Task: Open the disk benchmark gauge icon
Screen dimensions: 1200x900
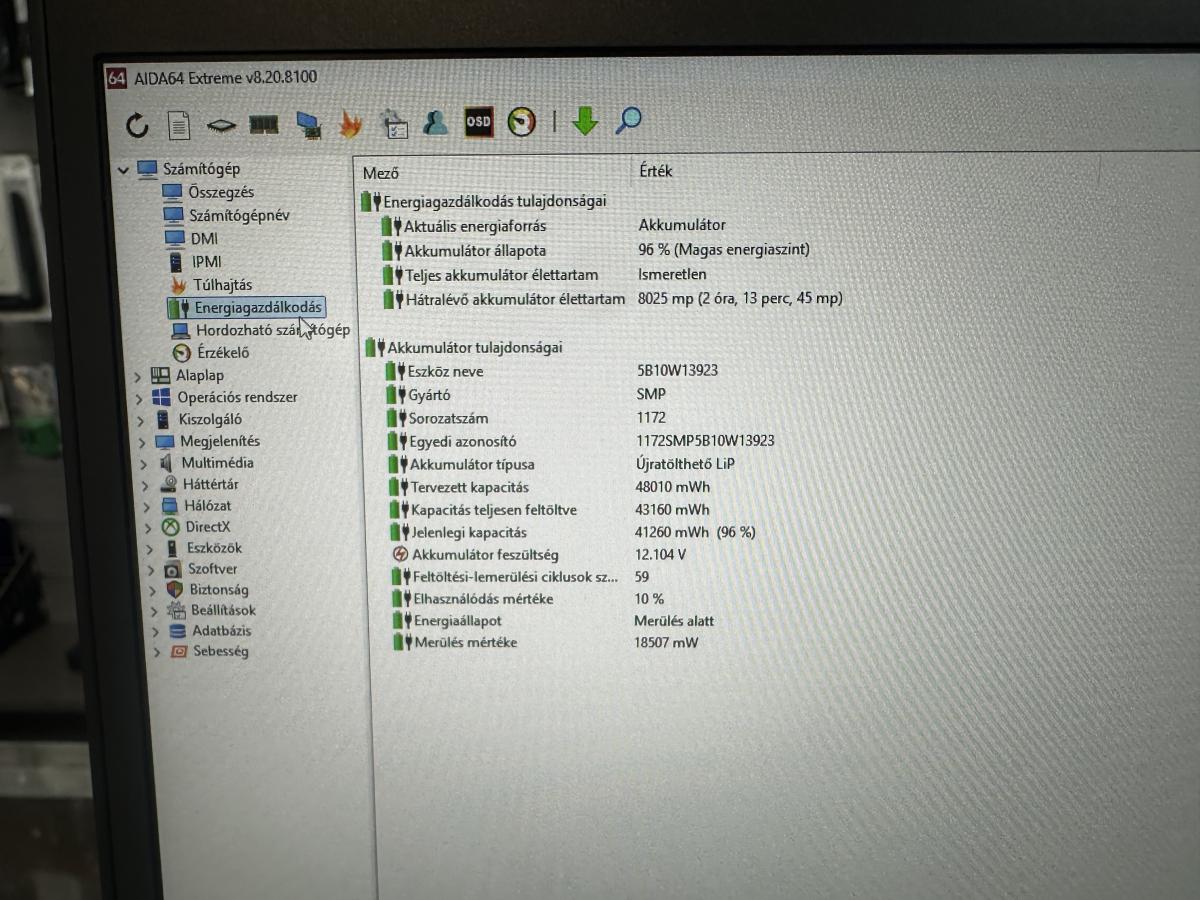Action: point(521,122)
